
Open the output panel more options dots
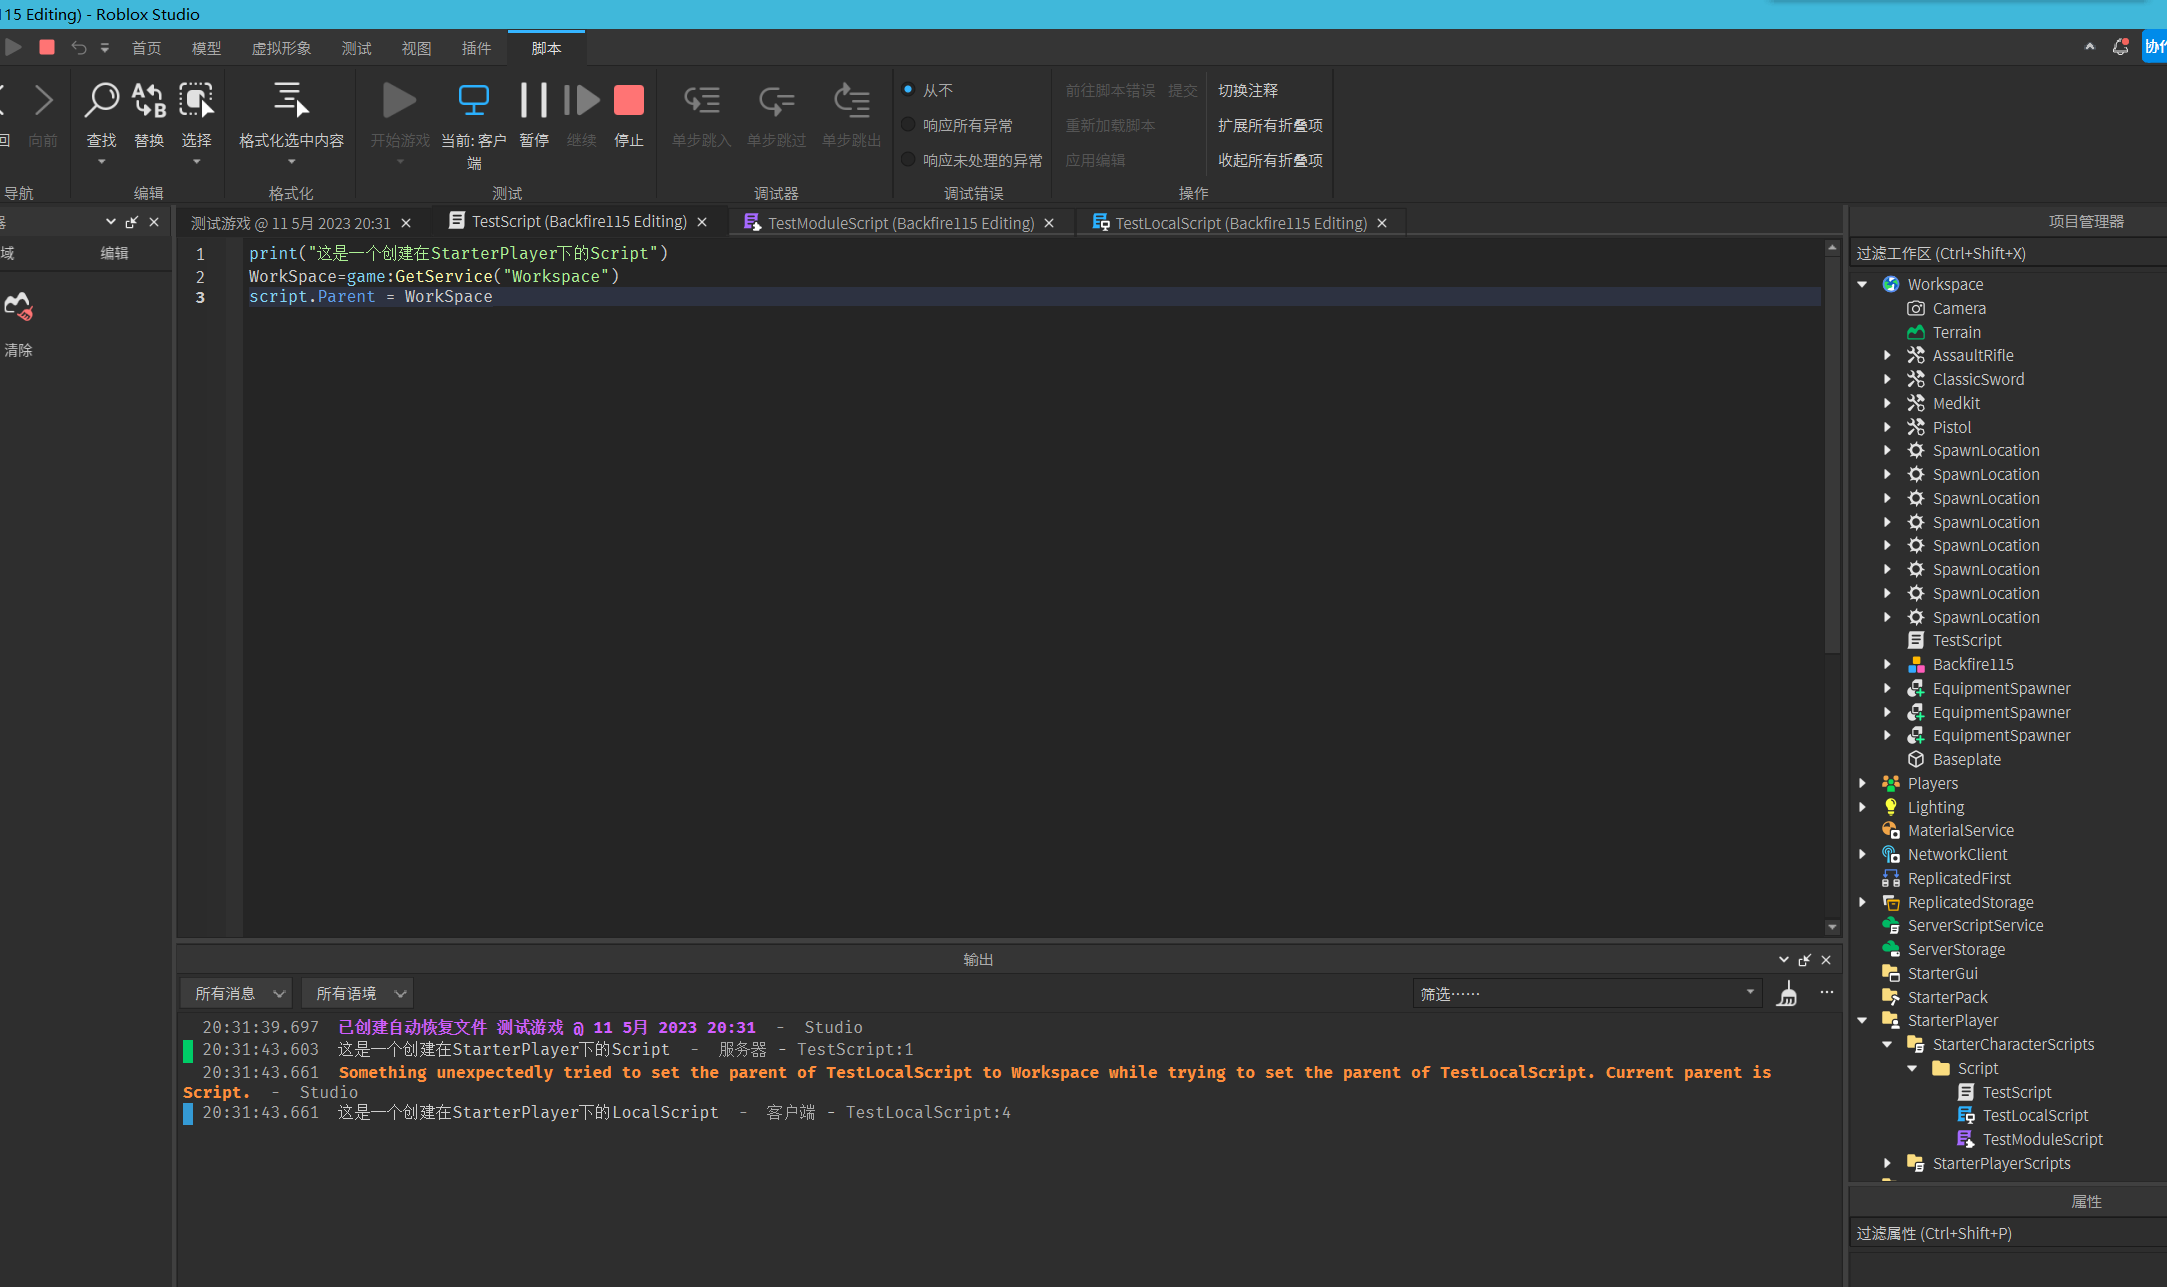1827,993
